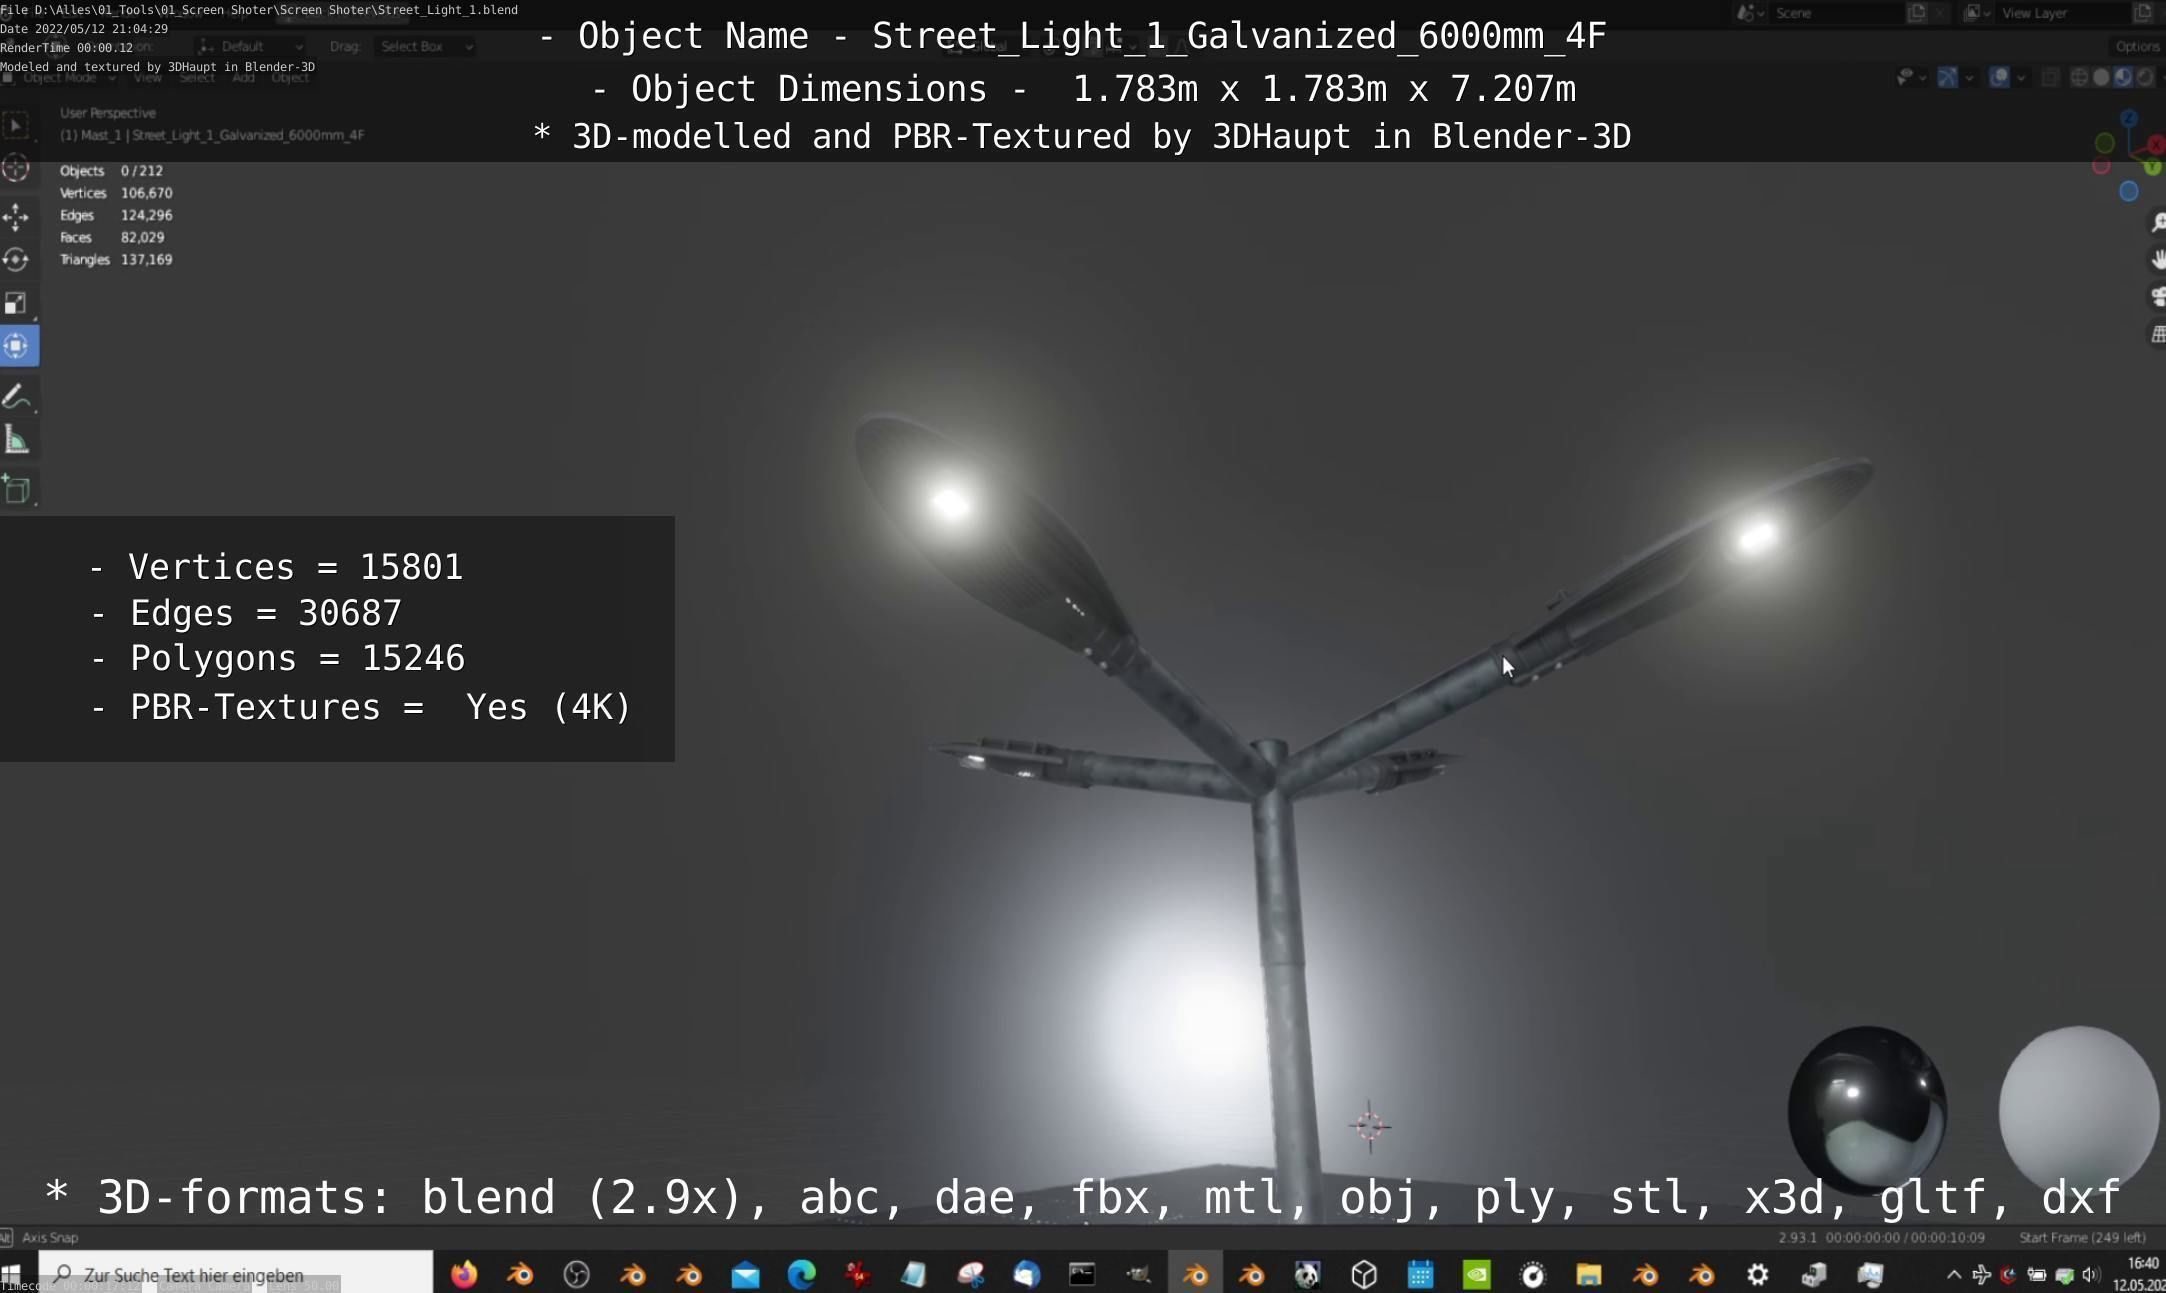Switch orthographic/perspective grid icon

2157,334
